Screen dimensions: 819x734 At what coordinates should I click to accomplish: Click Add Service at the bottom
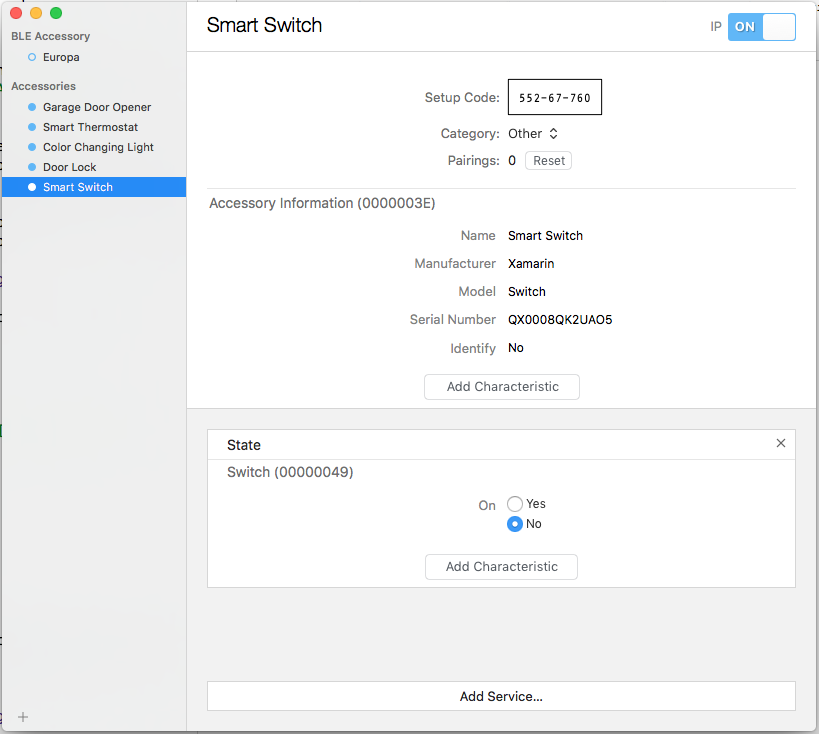pyautogui.click(x=501, y=696)
